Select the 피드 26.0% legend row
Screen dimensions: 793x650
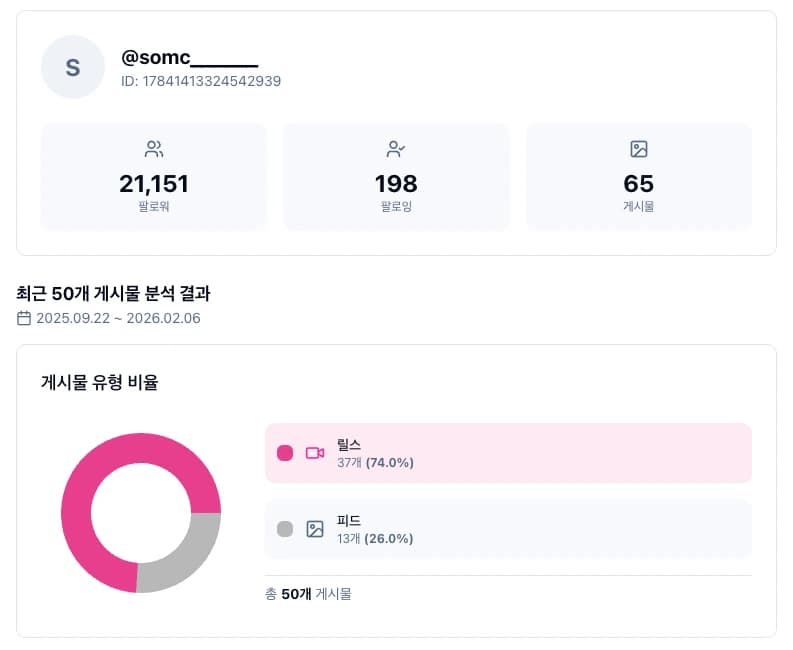pyautogui.click(x=508, y=529)
